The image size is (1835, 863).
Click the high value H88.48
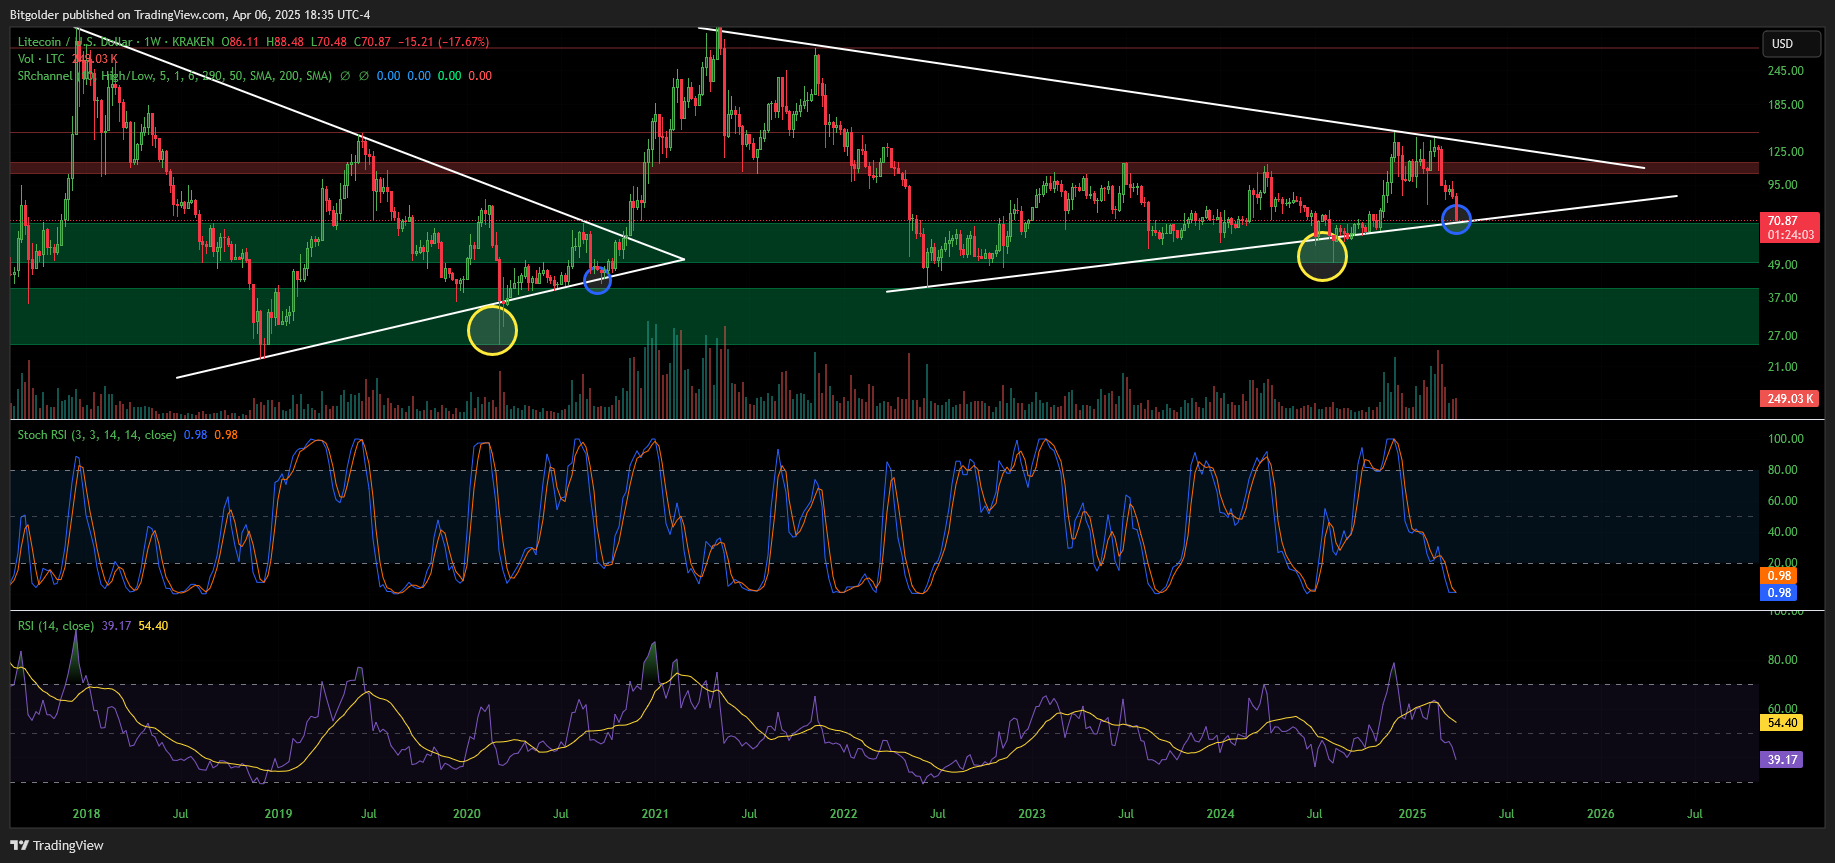point(285,42)
